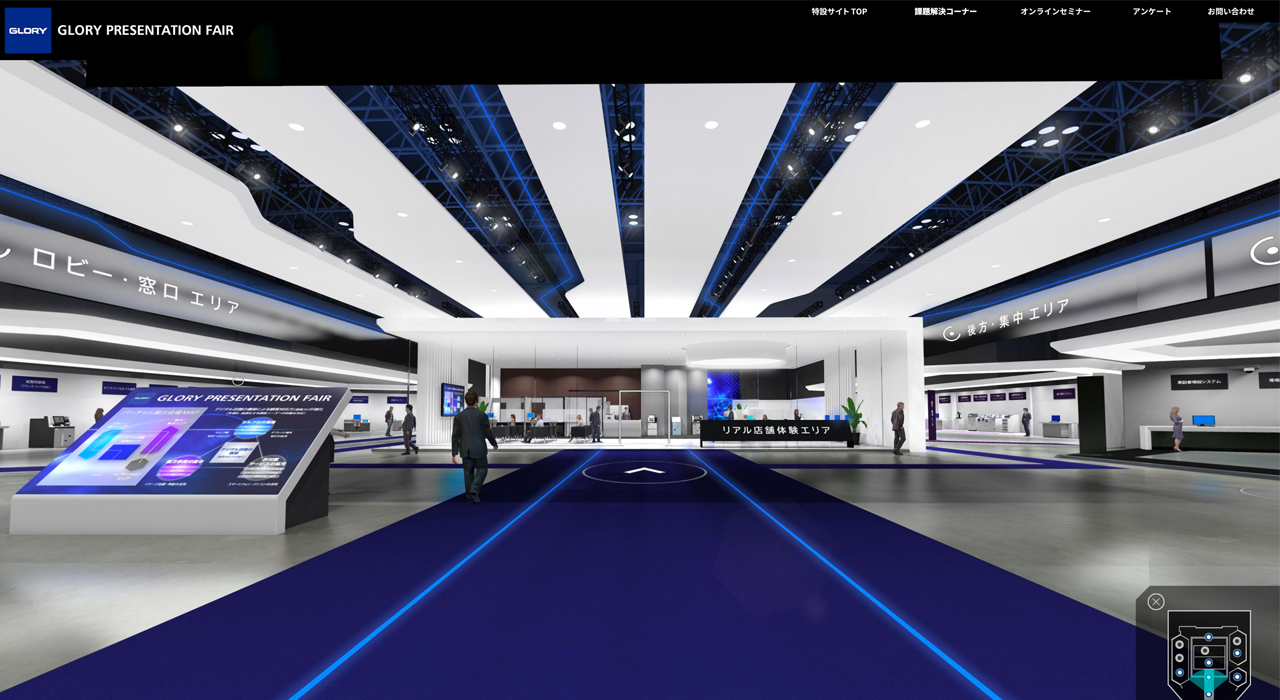
Task: Close the floor minimap with X button
Action: point(1156,602)
